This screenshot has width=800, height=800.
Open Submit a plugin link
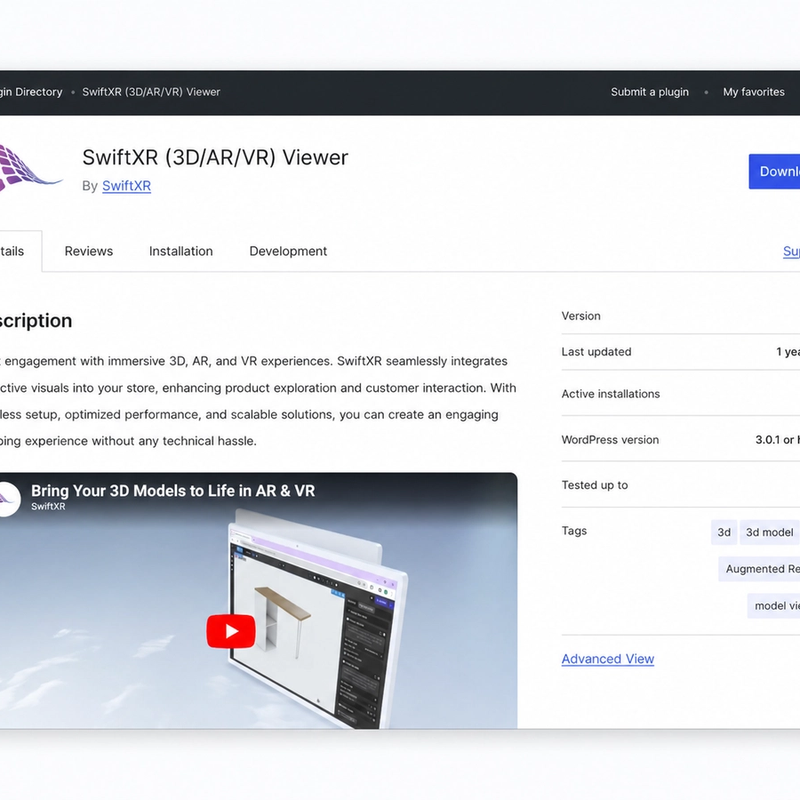coord(649,92)
